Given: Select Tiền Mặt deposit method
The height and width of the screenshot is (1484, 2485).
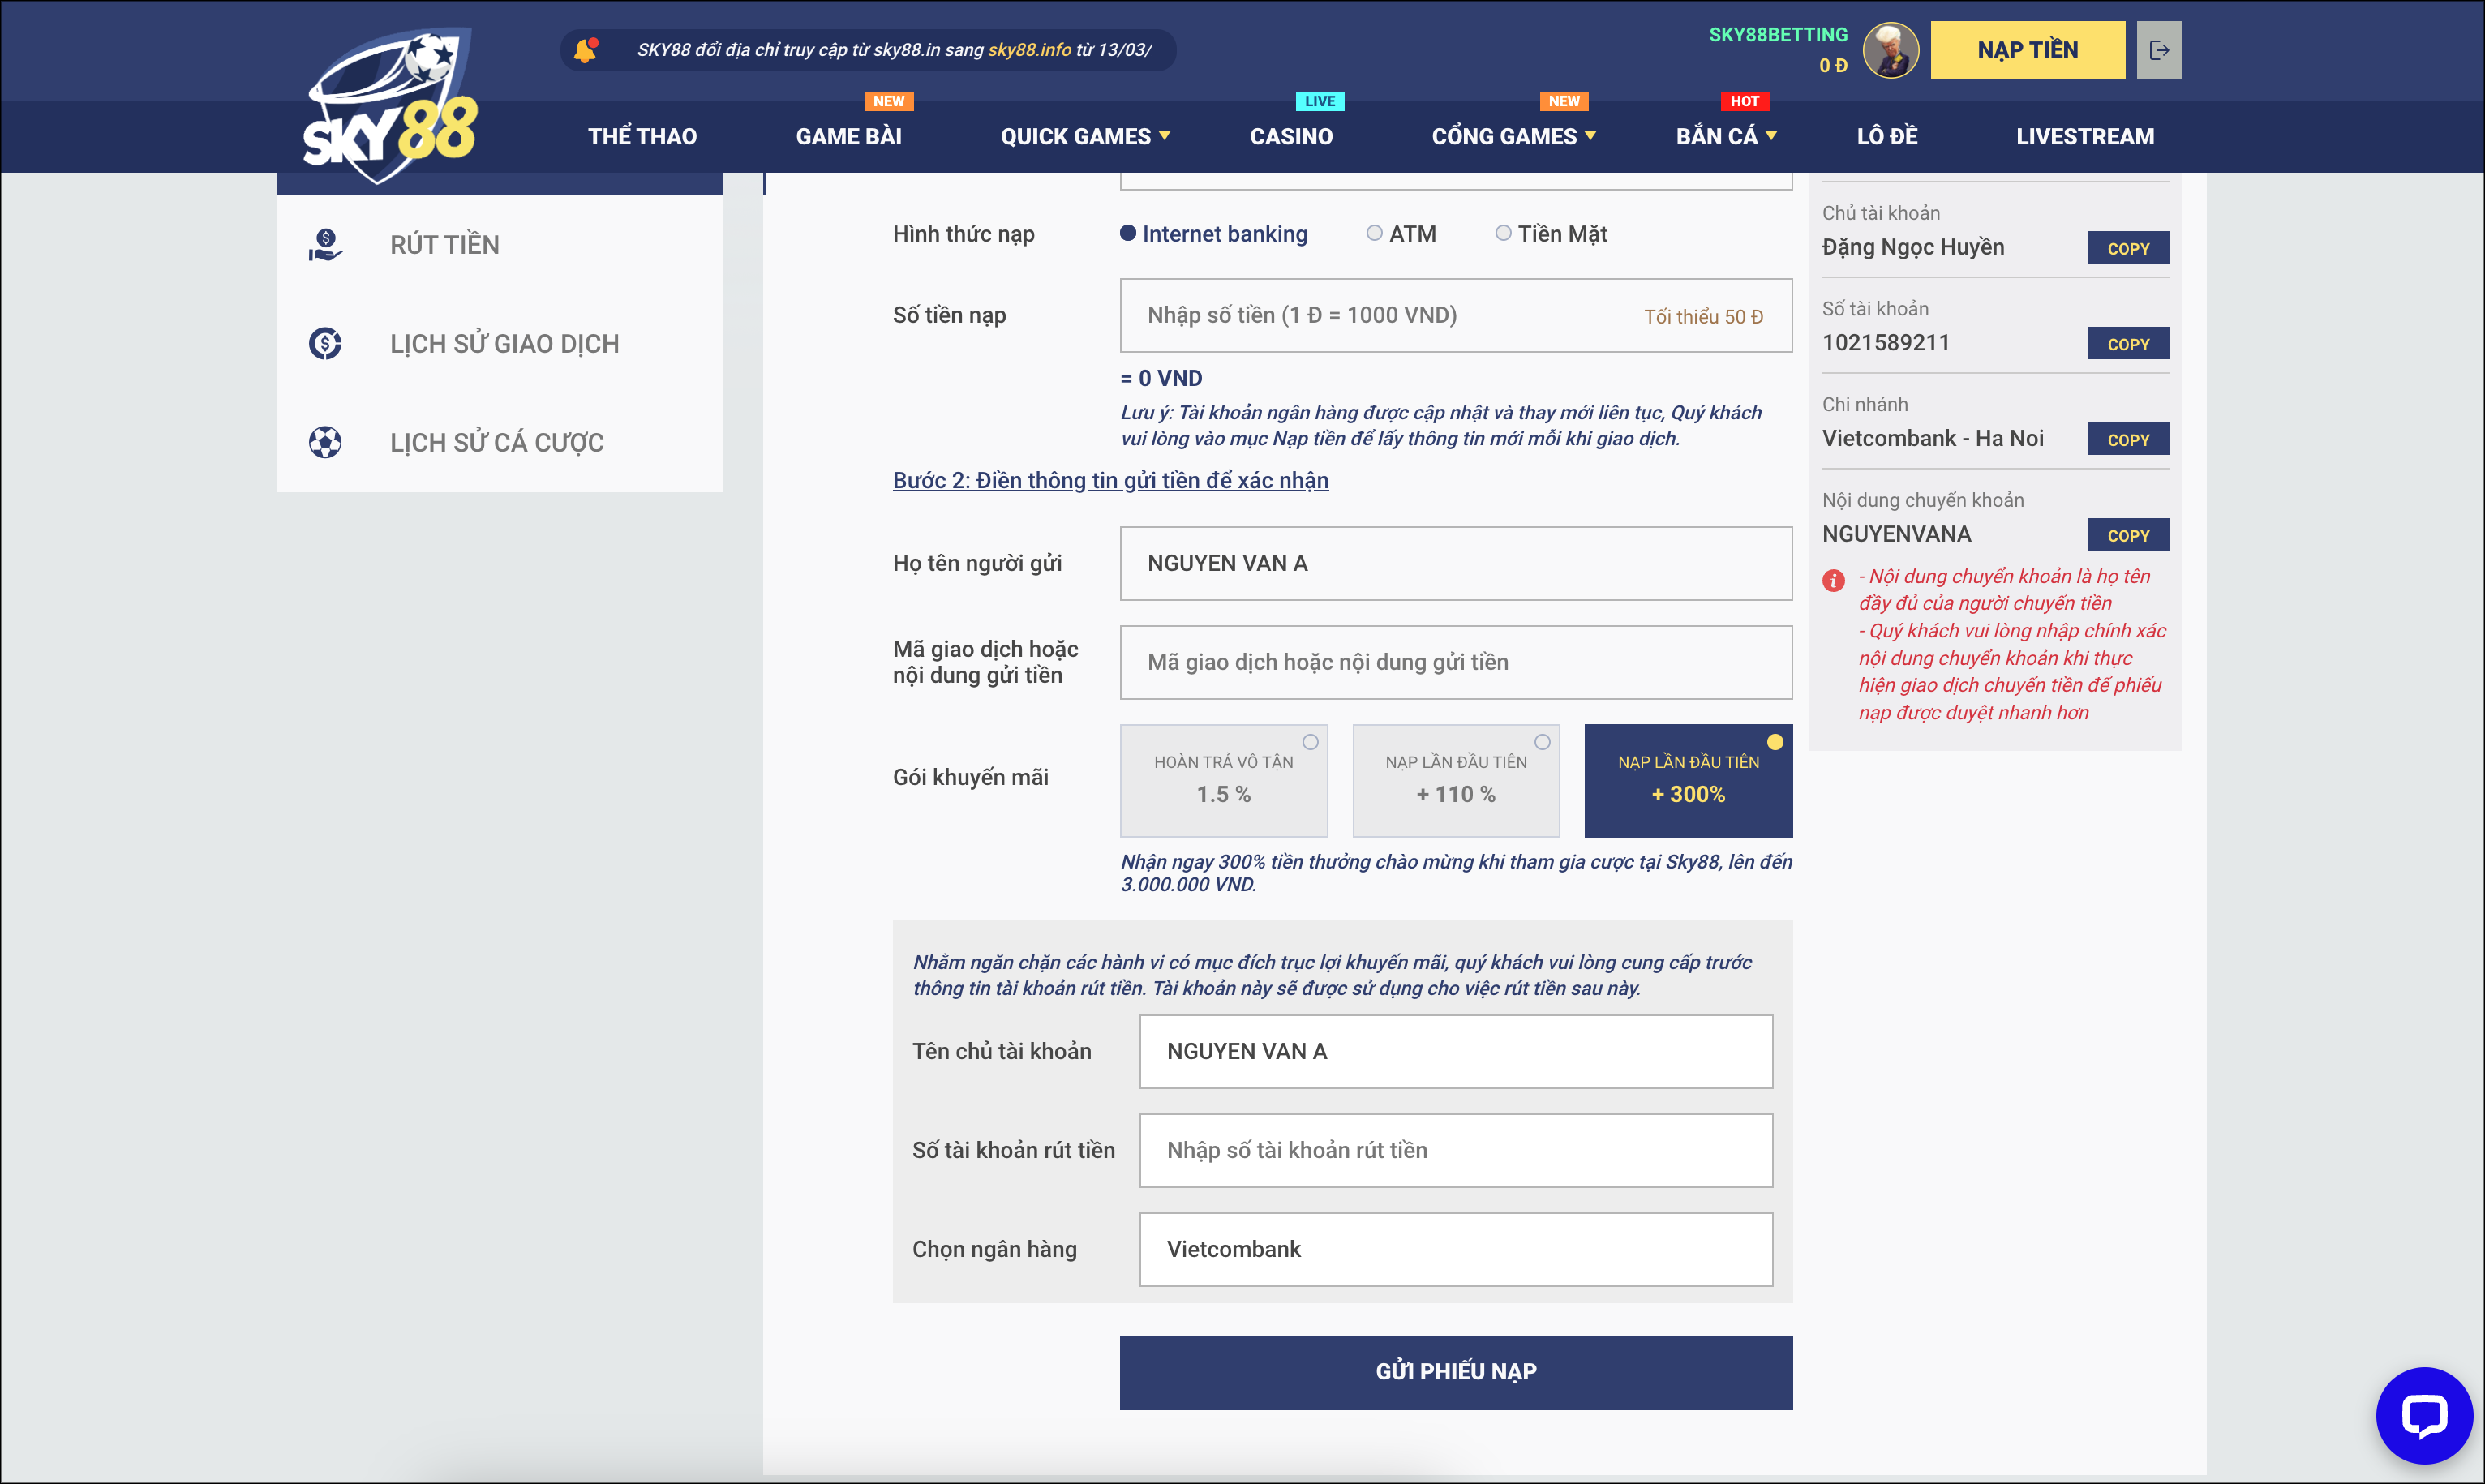Looking at the screenshot, I should pyautogui.click(x=1551, y=233).
